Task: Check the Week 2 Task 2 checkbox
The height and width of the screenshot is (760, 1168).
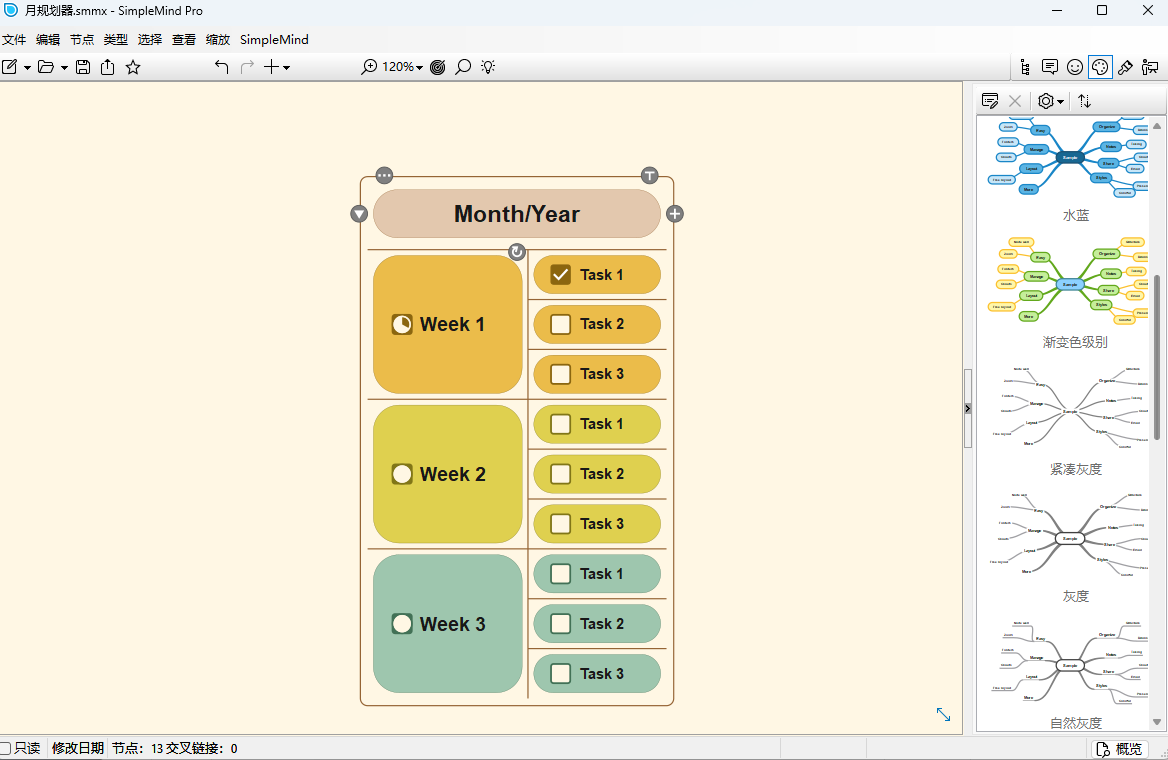Action: click(x=560, y=474)
